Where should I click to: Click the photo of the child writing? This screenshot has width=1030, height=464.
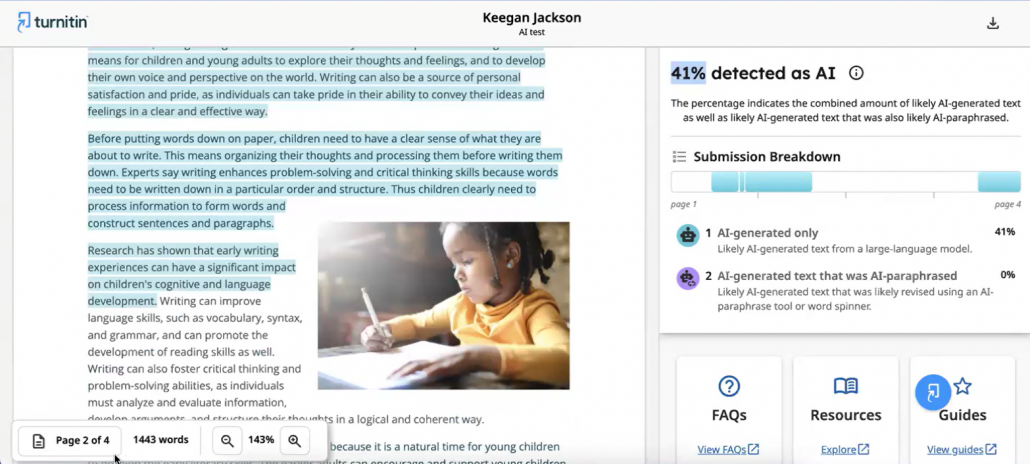click(443, 305)
